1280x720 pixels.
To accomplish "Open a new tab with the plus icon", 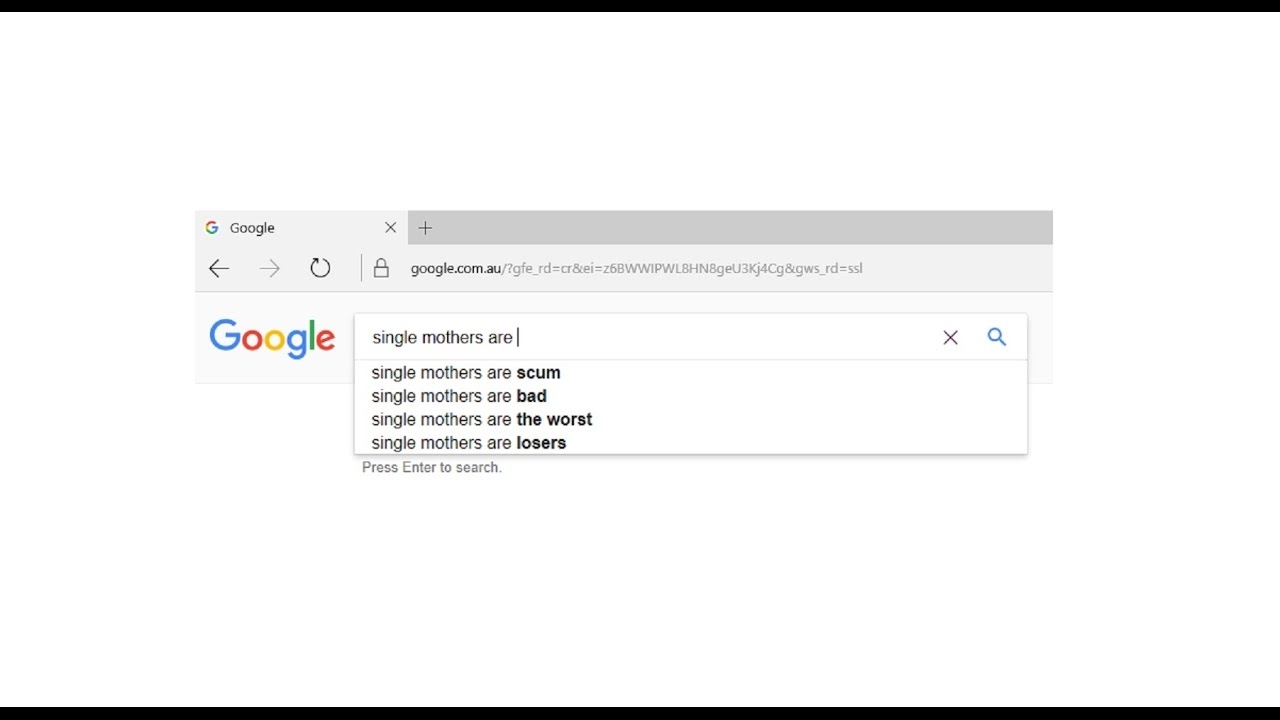I will [425, 228].
